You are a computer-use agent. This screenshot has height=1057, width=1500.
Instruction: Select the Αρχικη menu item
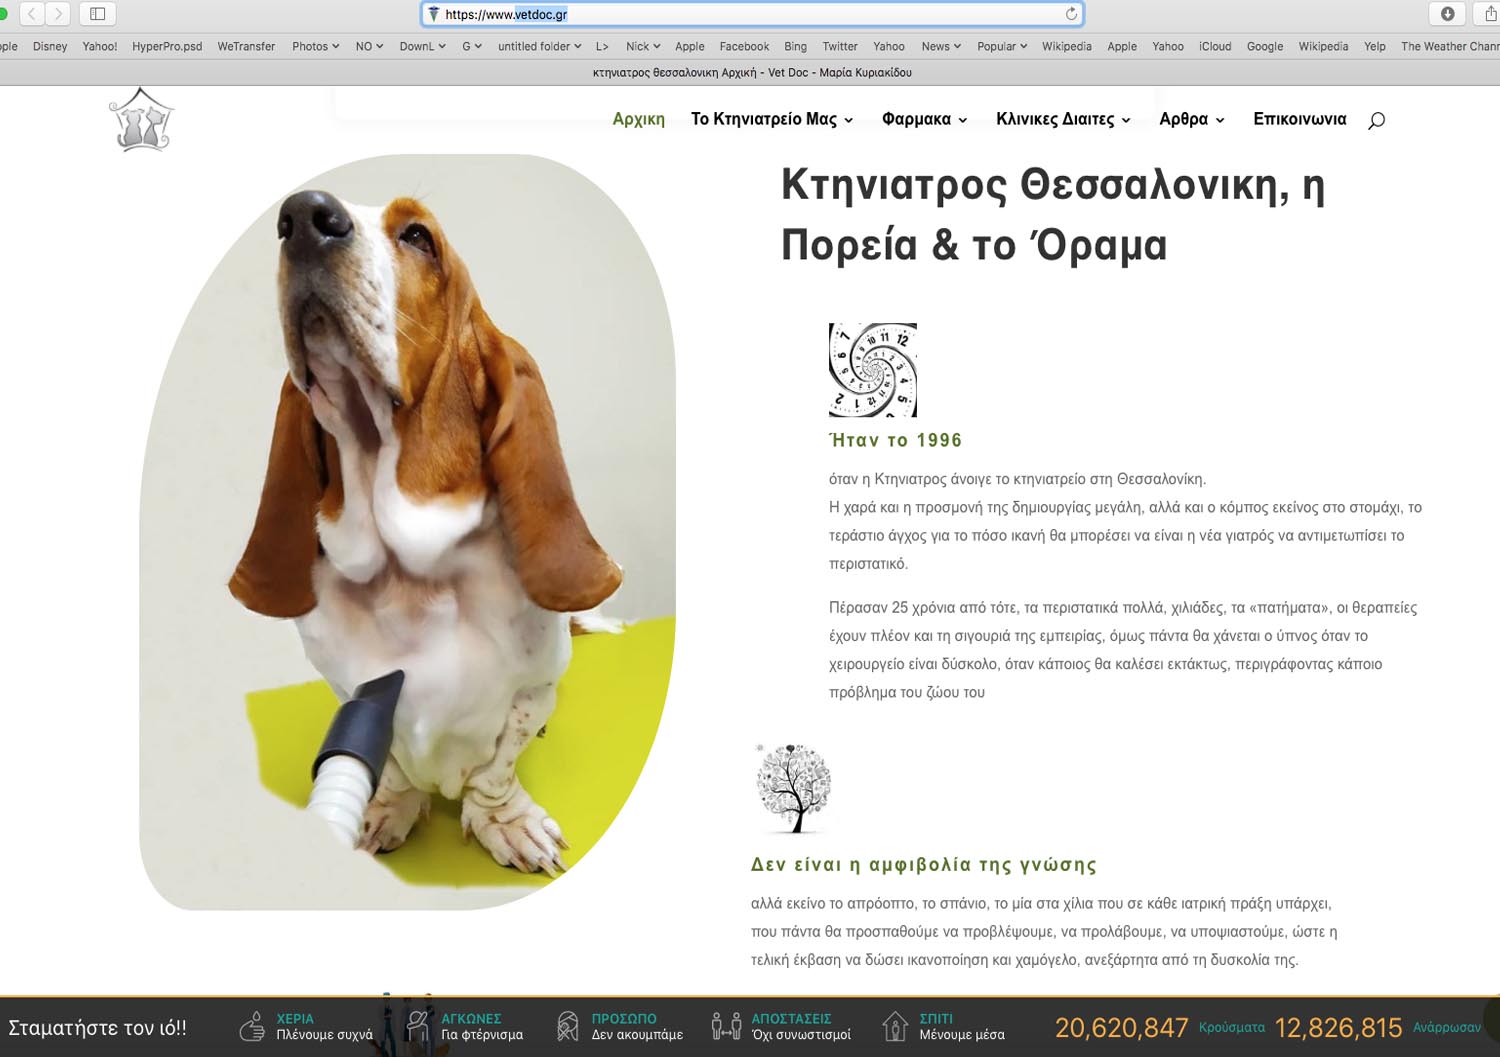click(638, 119)
